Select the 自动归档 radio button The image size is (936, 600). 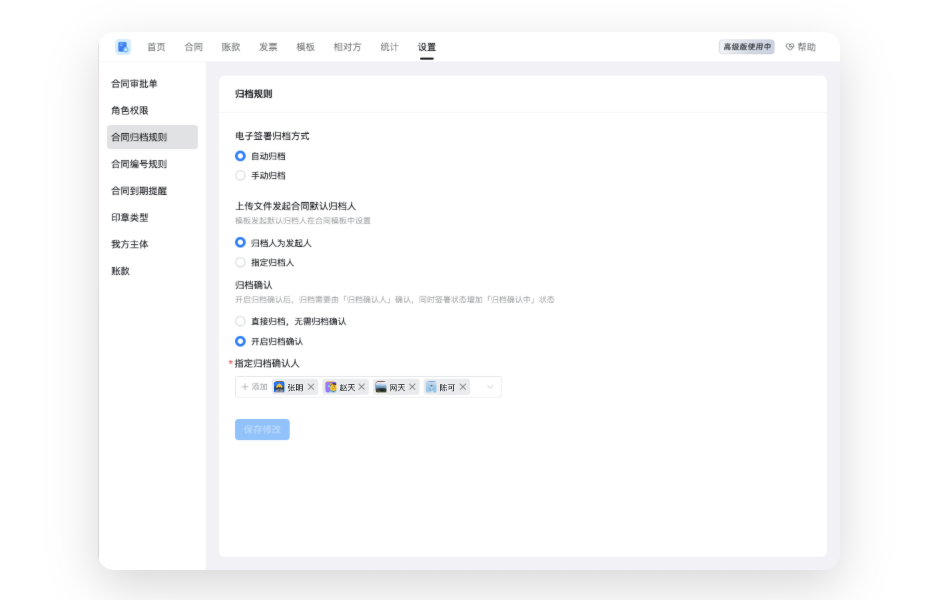(x=240, y=156)
